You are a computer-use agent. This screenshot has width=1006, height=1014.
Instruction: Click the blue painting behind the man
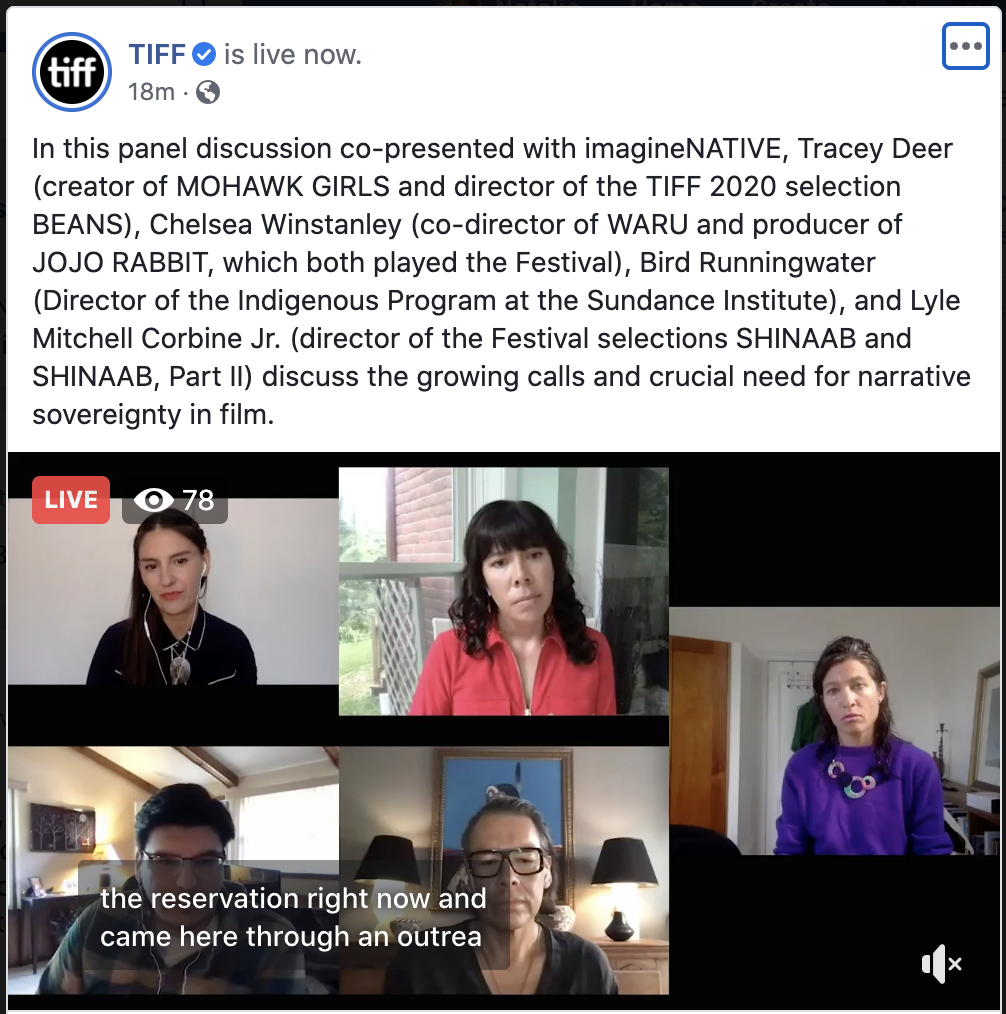504,795
